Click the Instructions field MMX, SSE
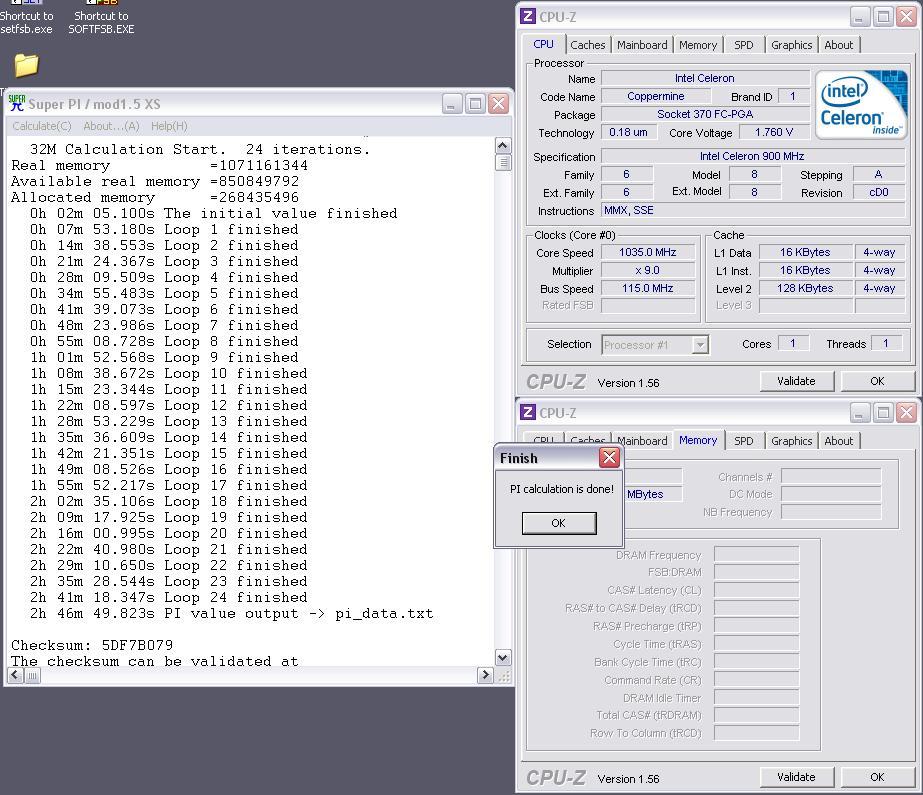 (x=752, y=210)
